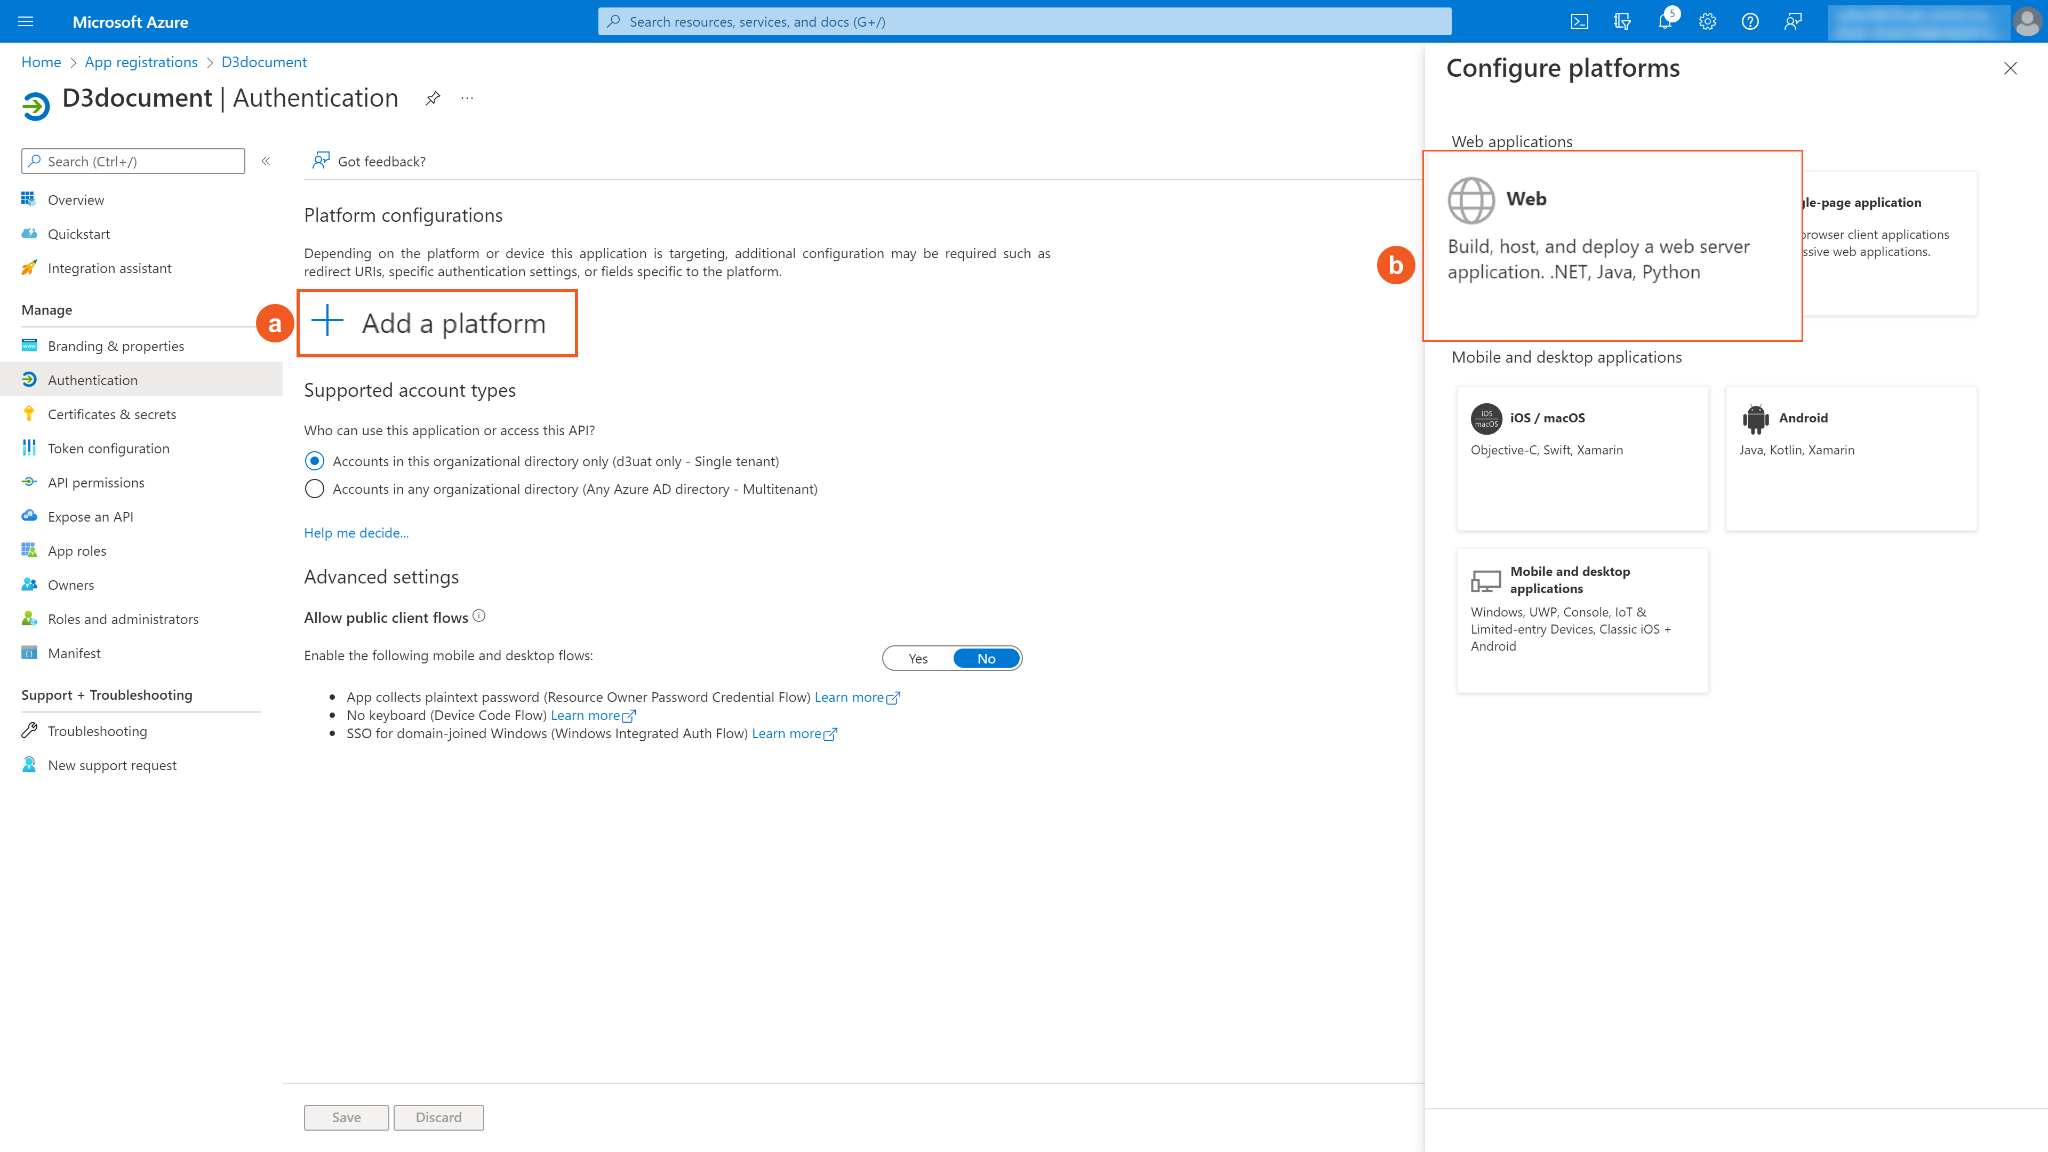Open the feedback icon in top bar
This screenshot has width=2048, height=1152.
[x=1793, y=21]
